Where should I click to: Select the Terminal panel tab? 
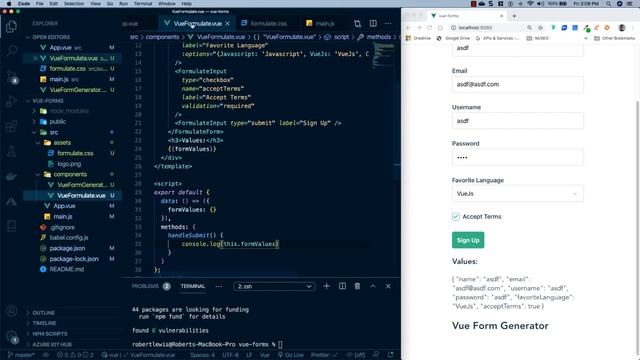pos(193,286)
